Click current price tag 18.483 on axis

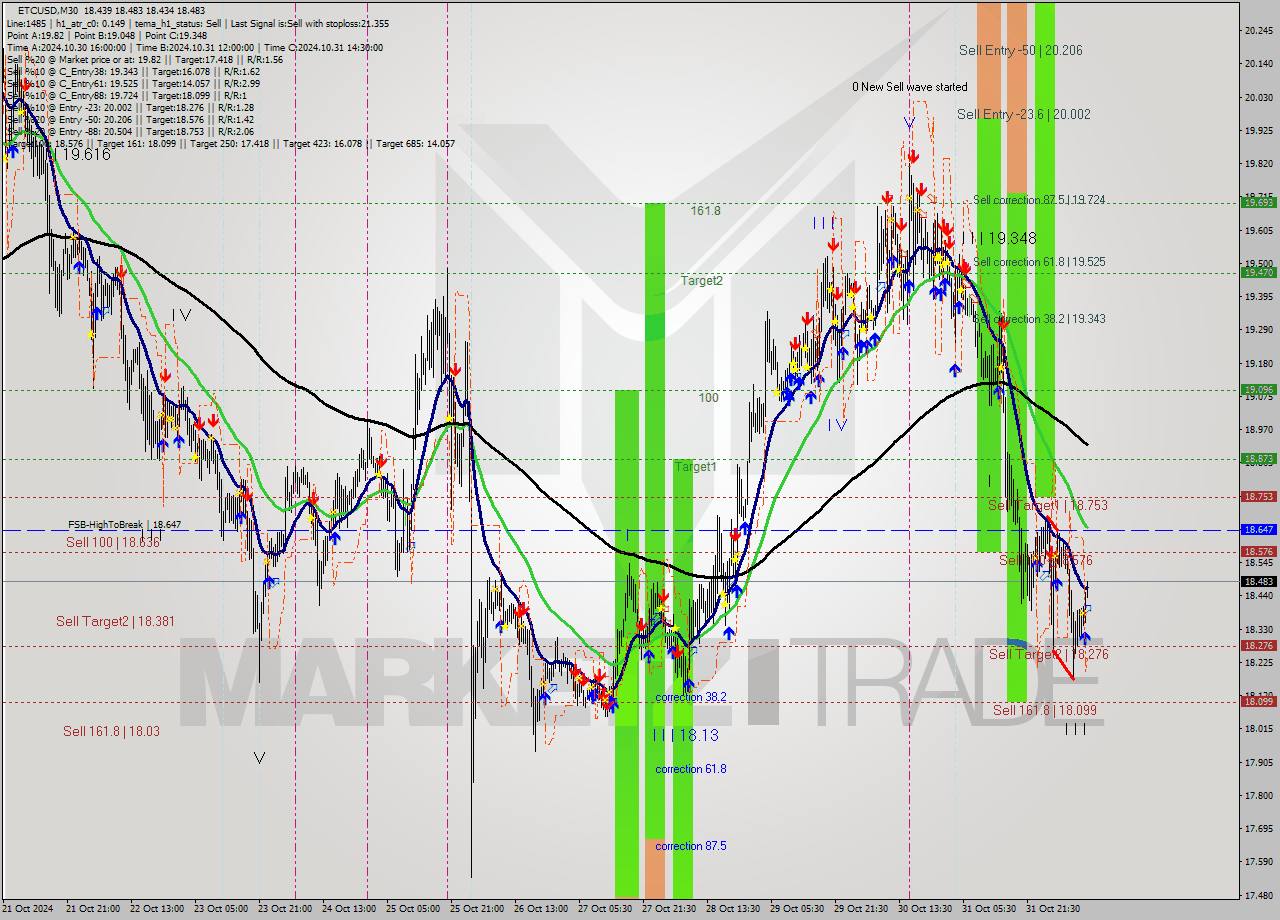coord(1258,581)
